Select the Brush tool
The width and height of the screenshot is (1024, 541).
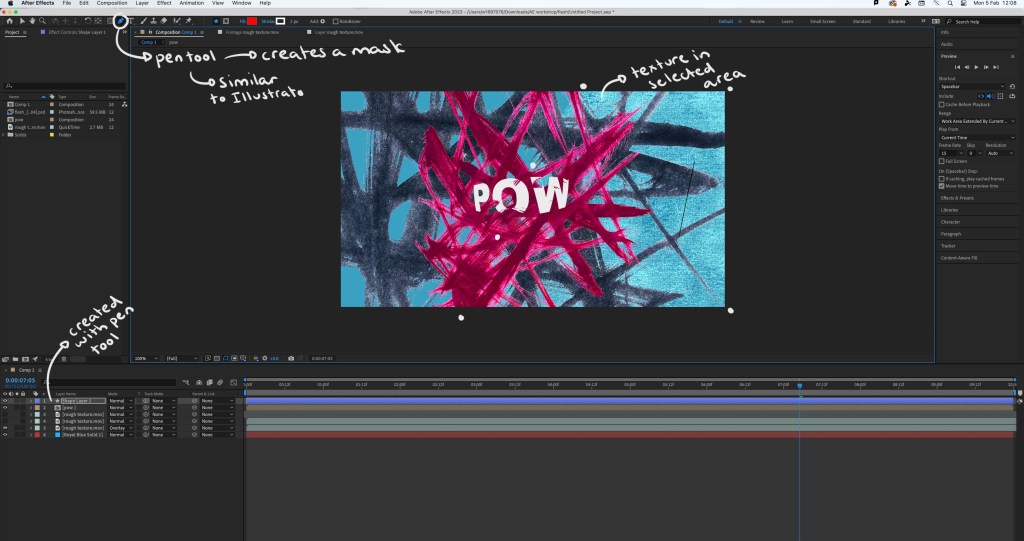142,20
